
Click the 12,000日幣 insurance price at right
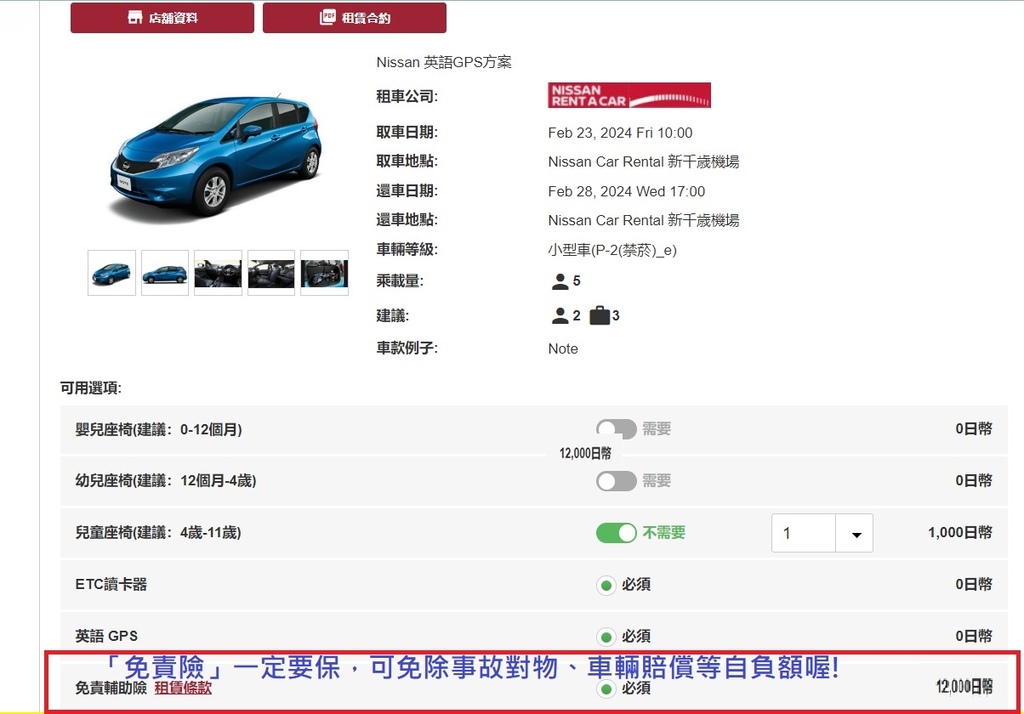(964, 687)
